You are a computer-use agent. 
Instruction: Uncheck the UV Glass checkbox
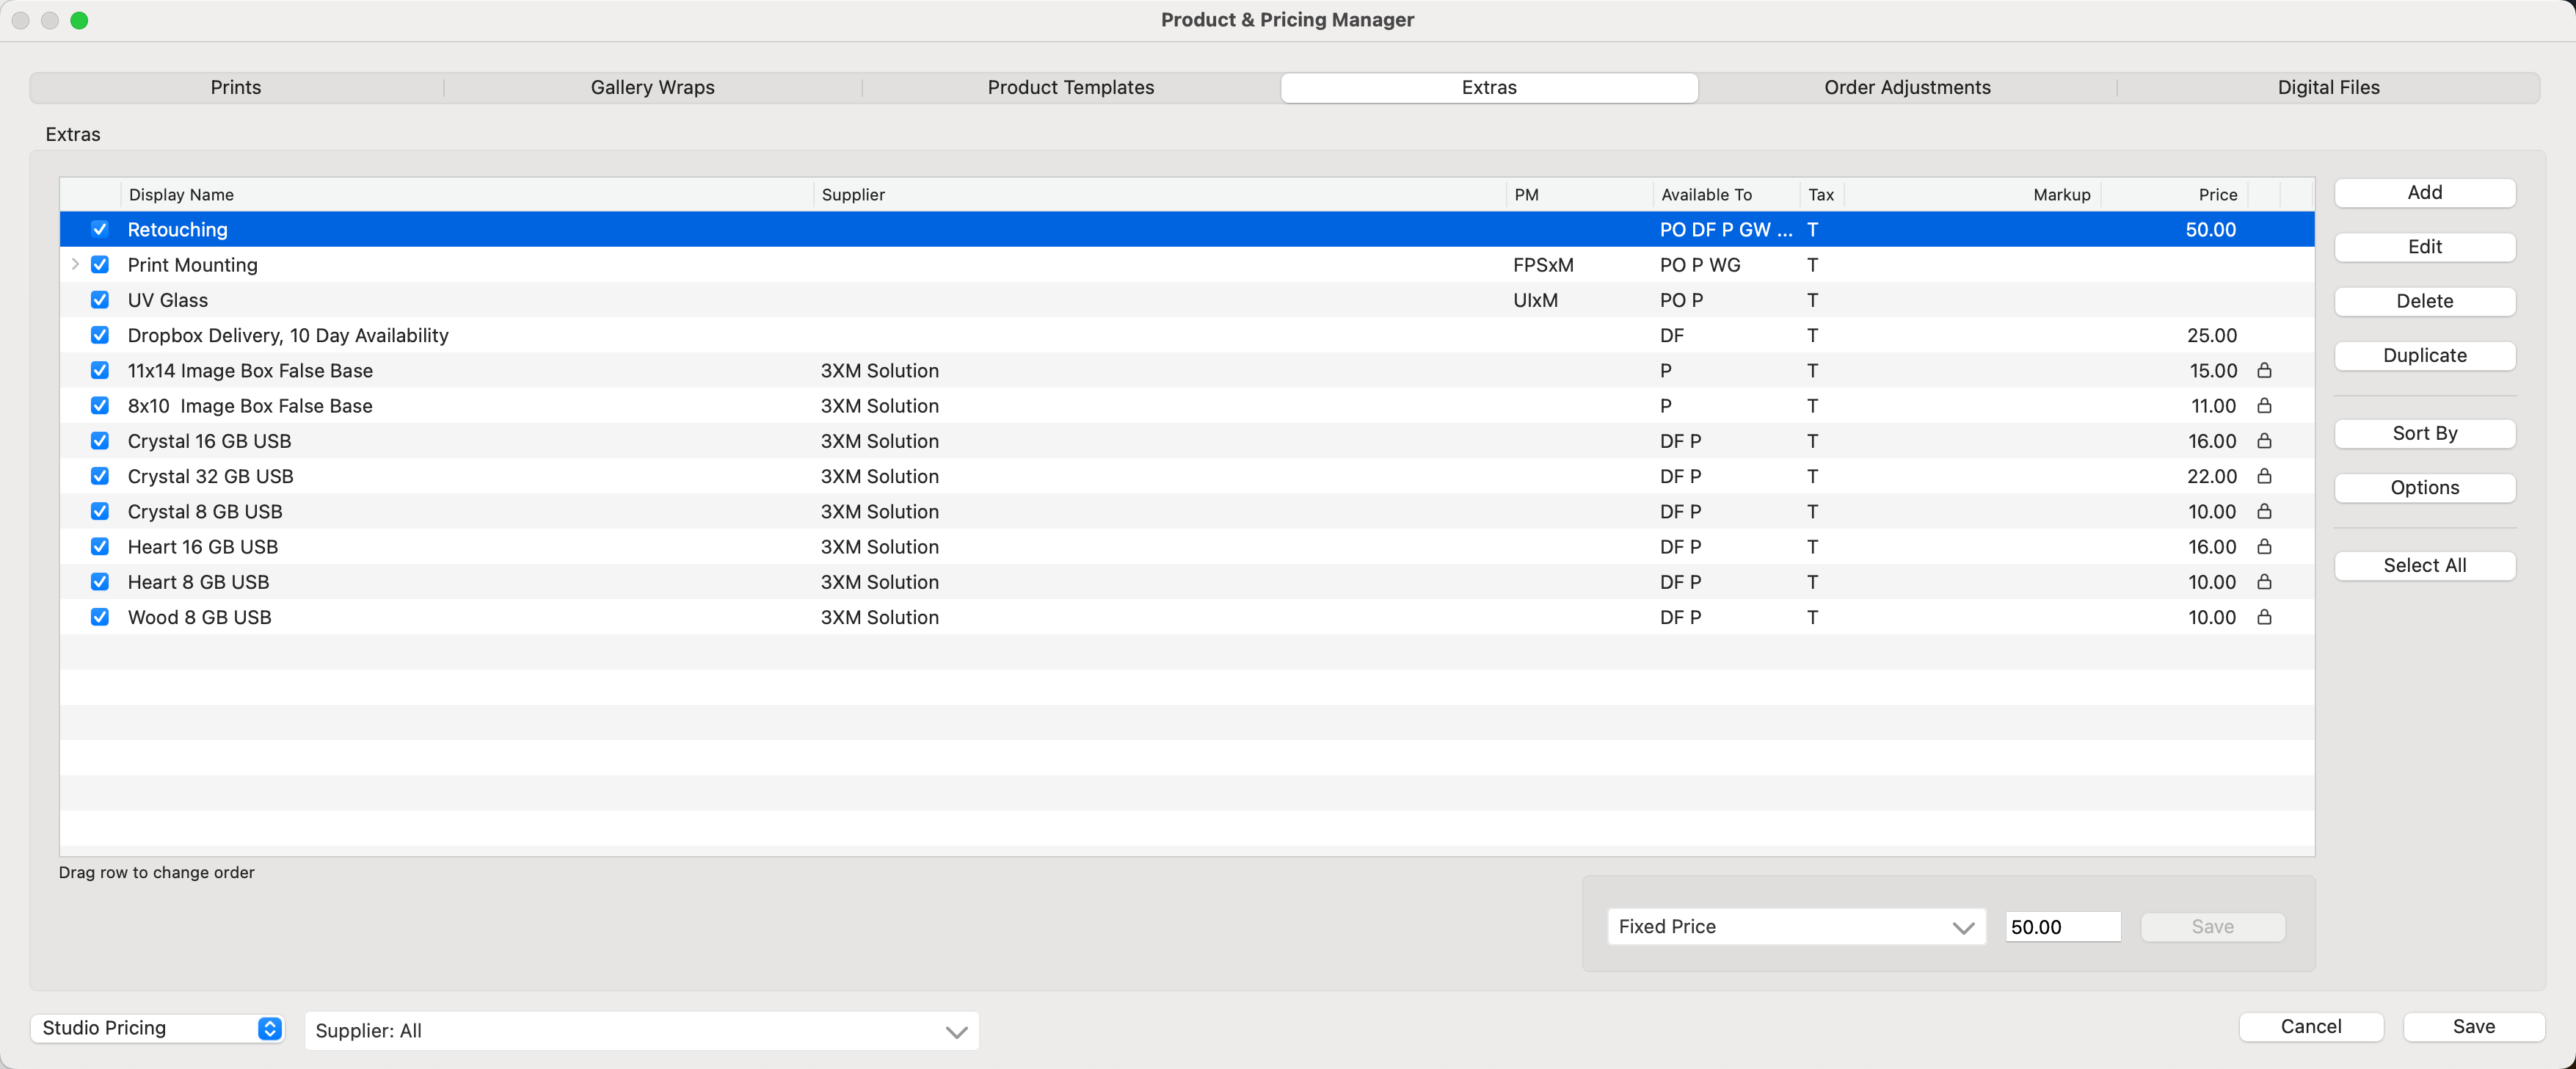point(100,300)
